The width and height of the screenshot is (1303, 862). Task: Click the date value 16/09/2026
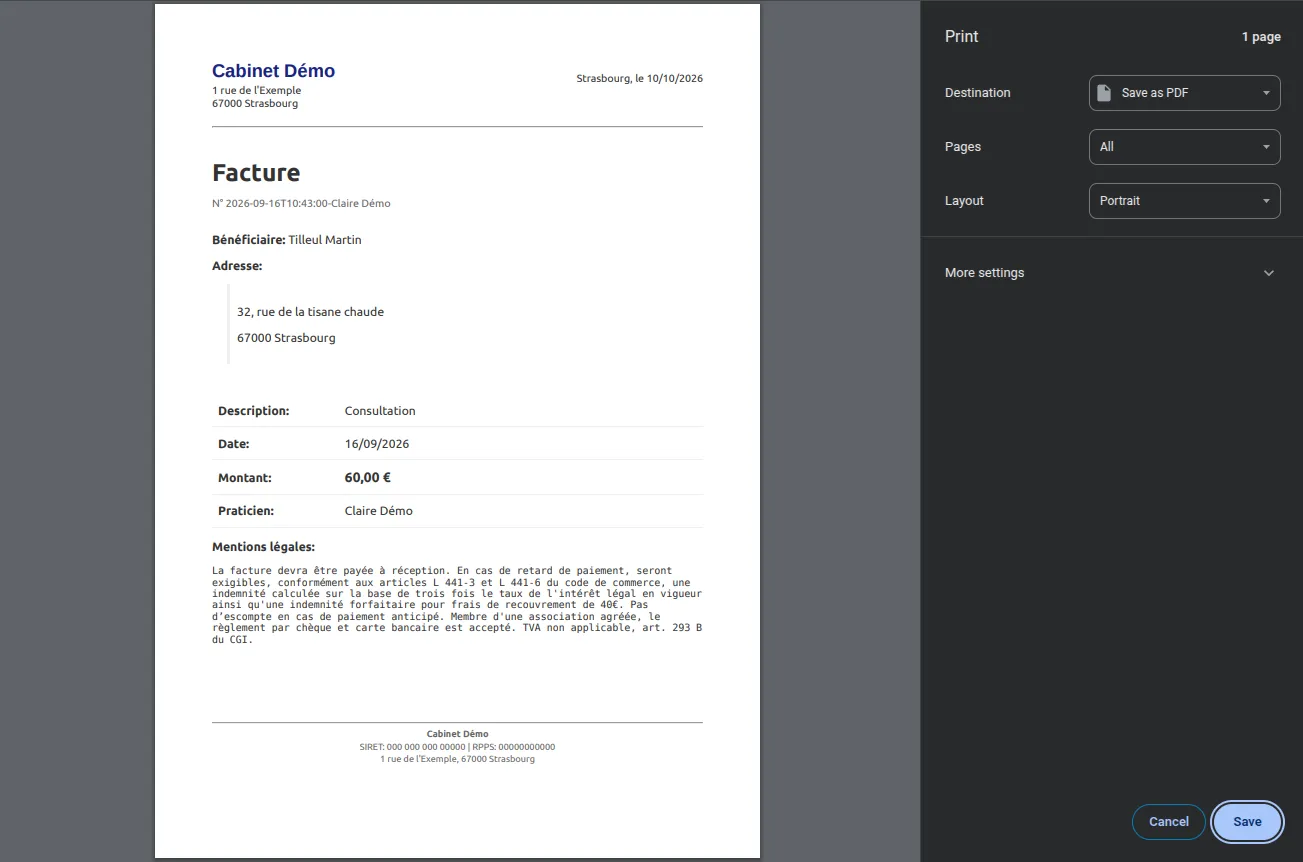pos(377,444)
